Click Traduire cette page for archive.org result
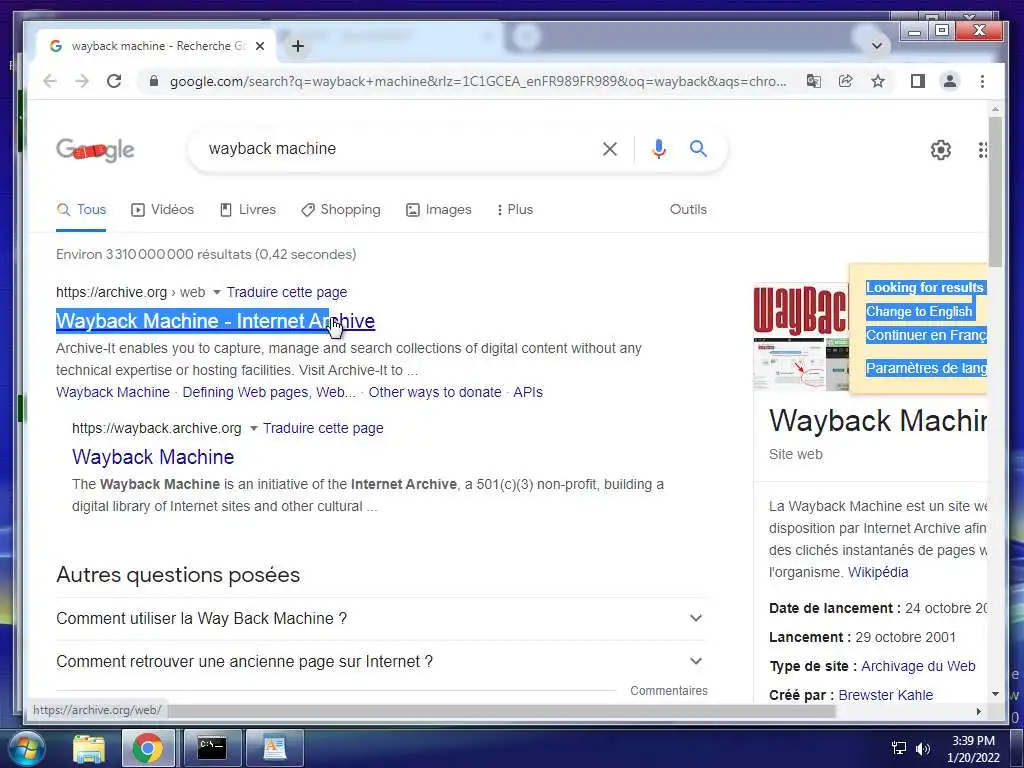 [287, 292]
